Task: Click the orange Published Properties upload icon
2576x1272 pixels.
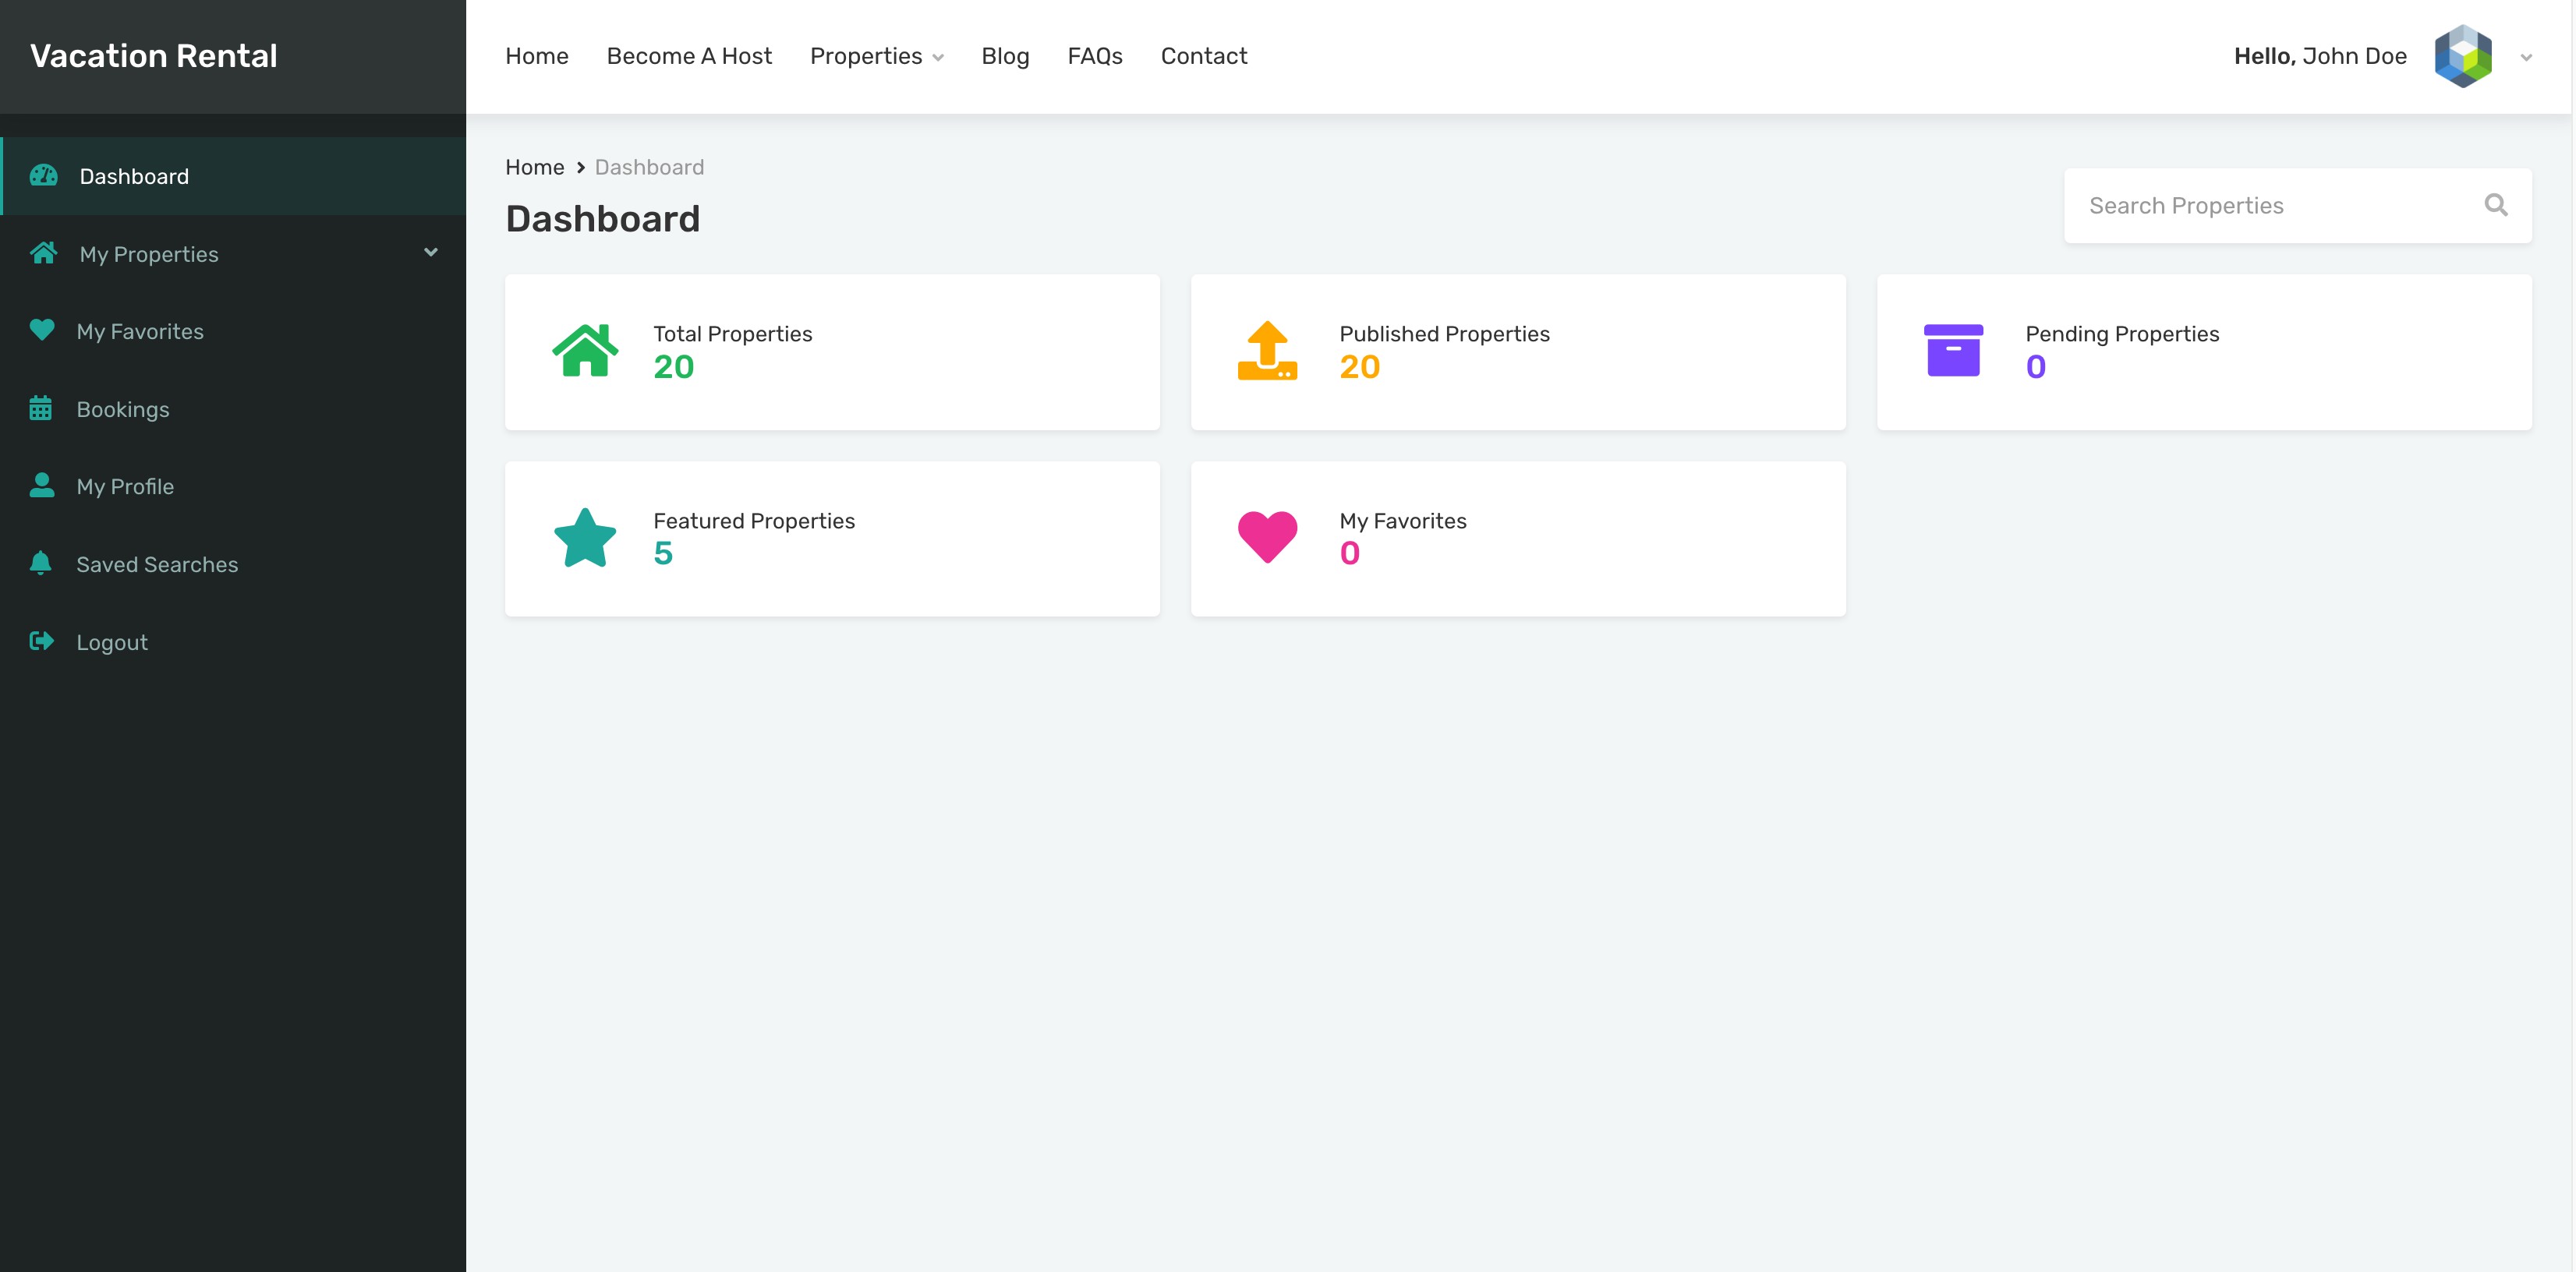Action: click(x=1267, y=351)
